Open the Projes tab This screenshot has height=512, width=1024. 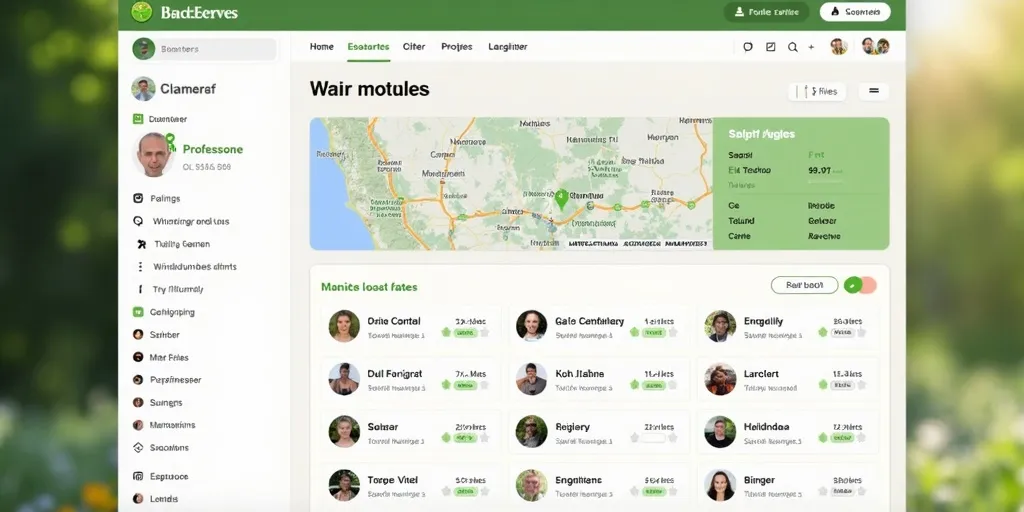(456, 47)
